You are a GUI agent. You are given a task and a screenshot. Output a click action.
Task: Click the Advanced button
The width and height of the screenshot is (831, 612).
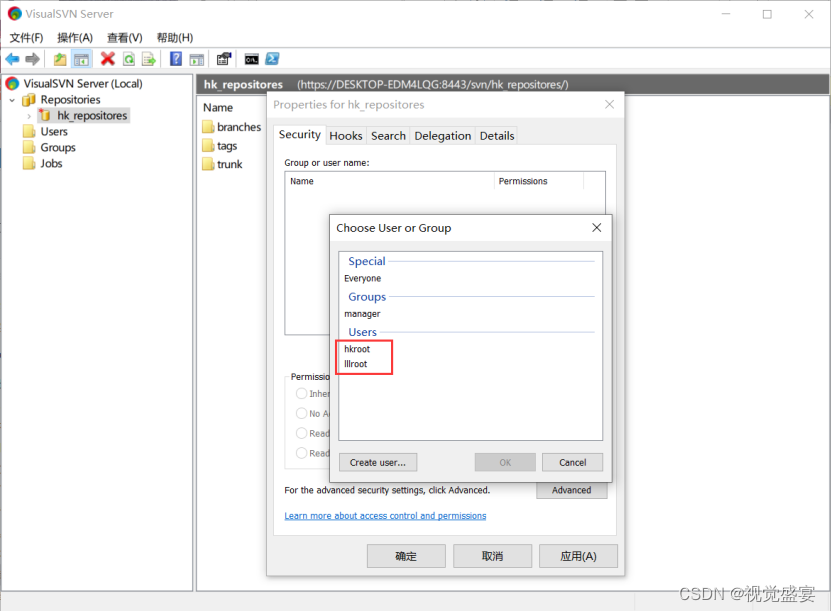point(571,491)
